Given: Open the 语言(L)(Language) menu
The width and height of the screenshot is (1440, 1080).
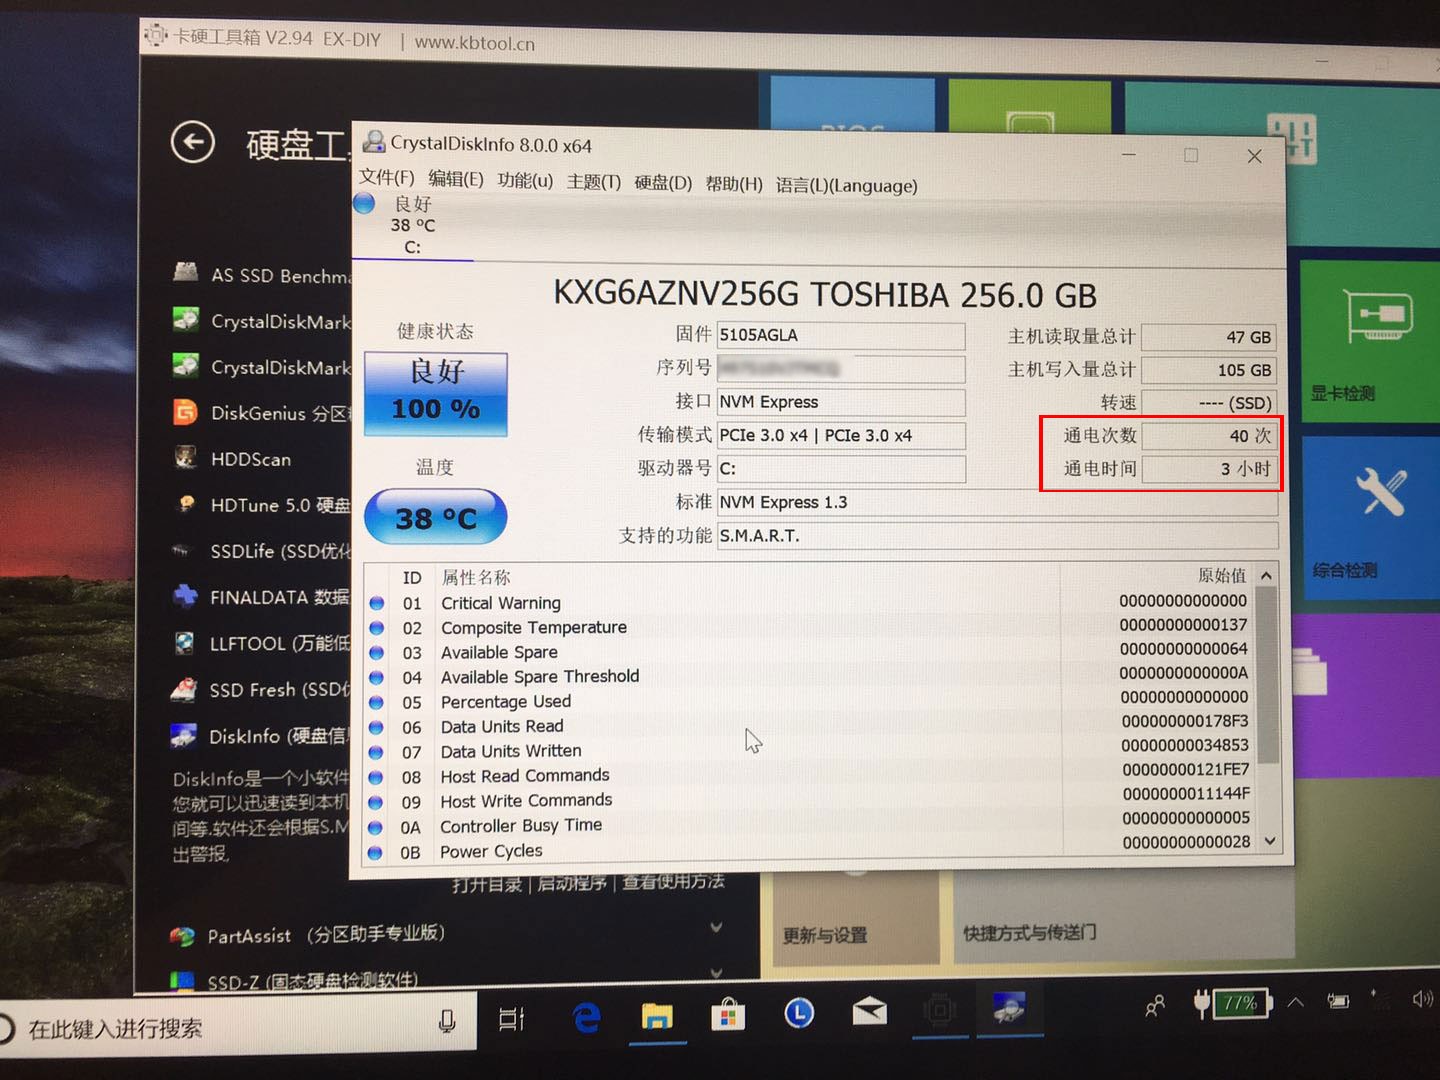Looking at the screenshot, I should [x=846, y=186].
